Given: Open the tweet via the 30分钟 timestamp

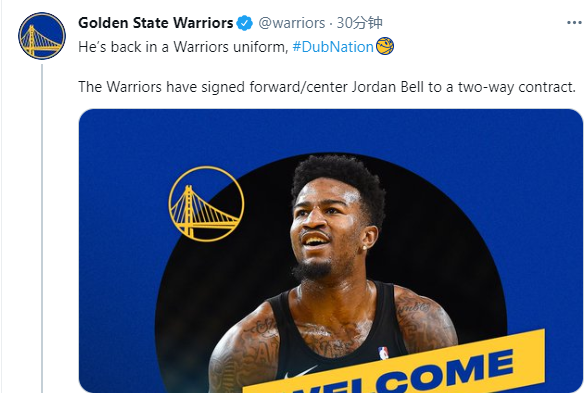Looking at the screenshot, I should [x=359, y=23].
